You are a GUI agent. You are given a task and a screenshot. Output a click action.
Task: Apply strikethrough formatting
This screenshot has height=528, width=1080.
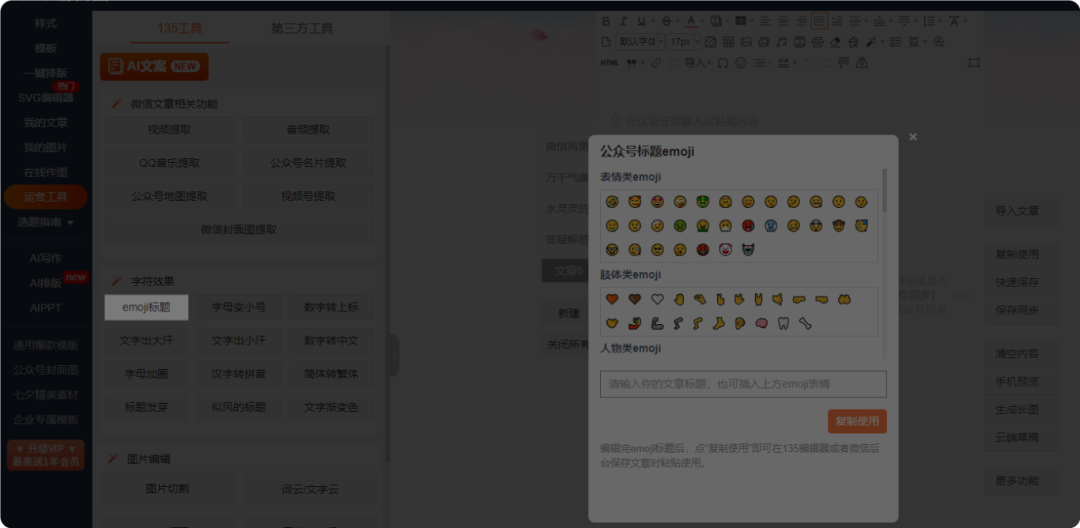pos(666,21)
